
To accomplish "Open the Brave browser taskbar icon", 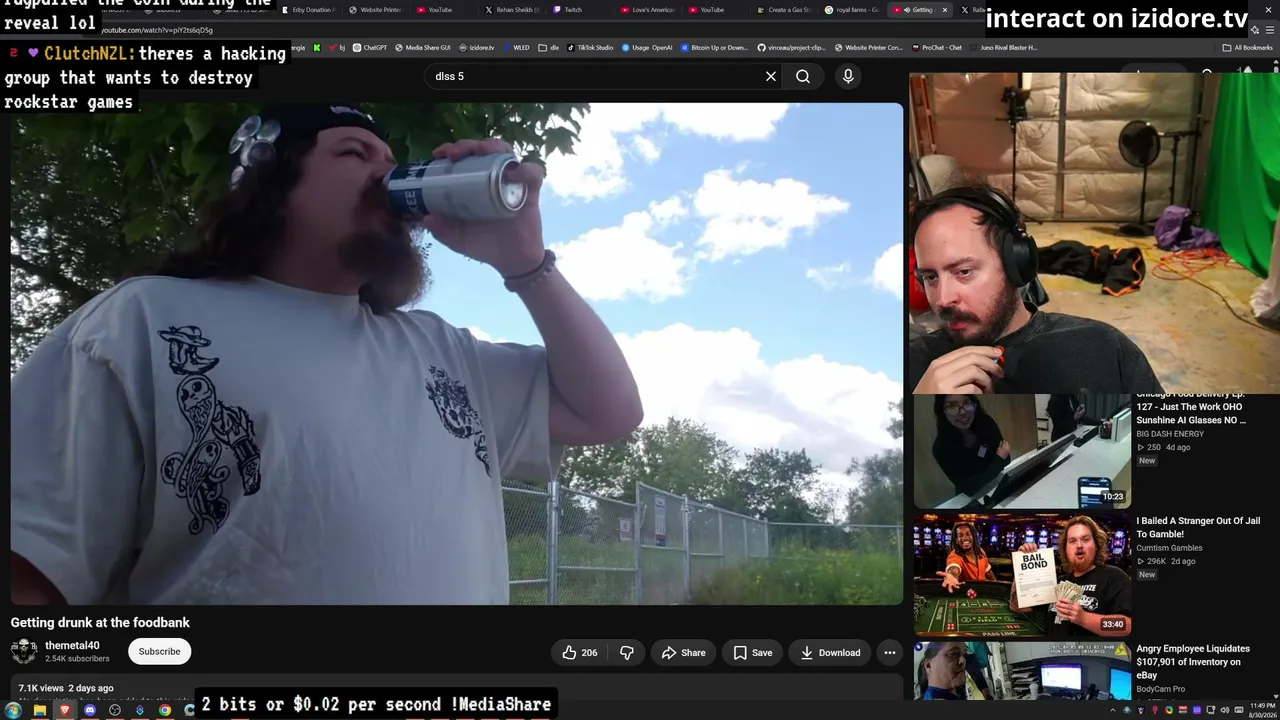I will pos(64,710).
